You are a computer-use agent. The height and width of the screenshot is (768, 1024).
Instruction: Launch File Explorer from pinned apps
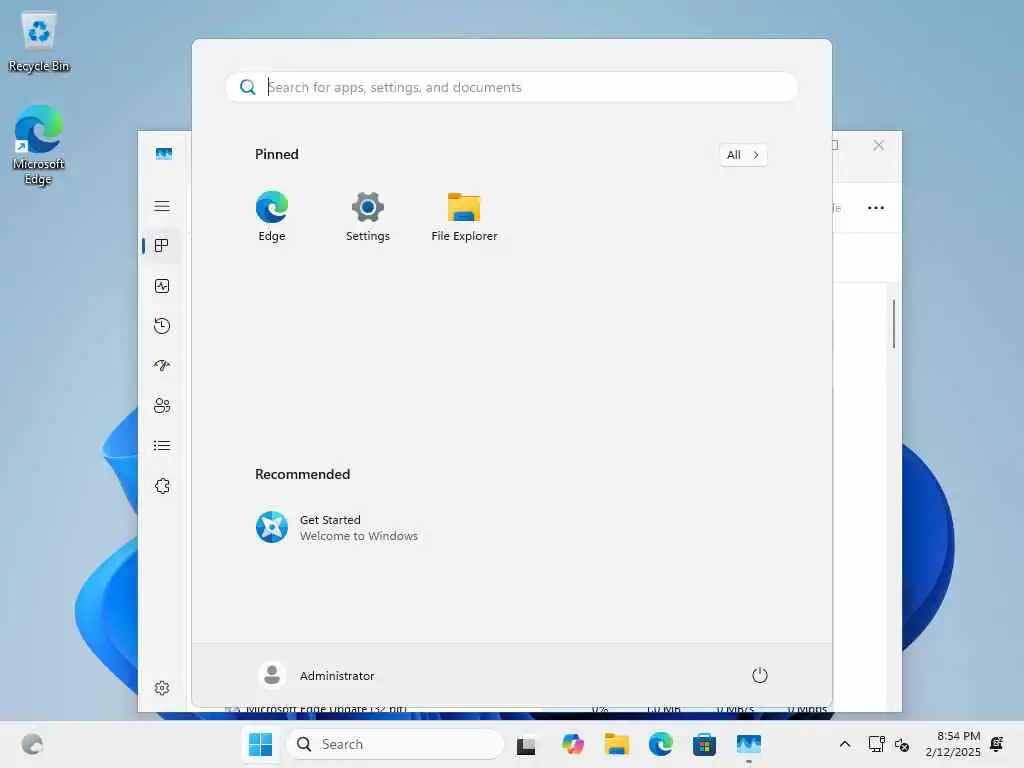click(464, 216)
